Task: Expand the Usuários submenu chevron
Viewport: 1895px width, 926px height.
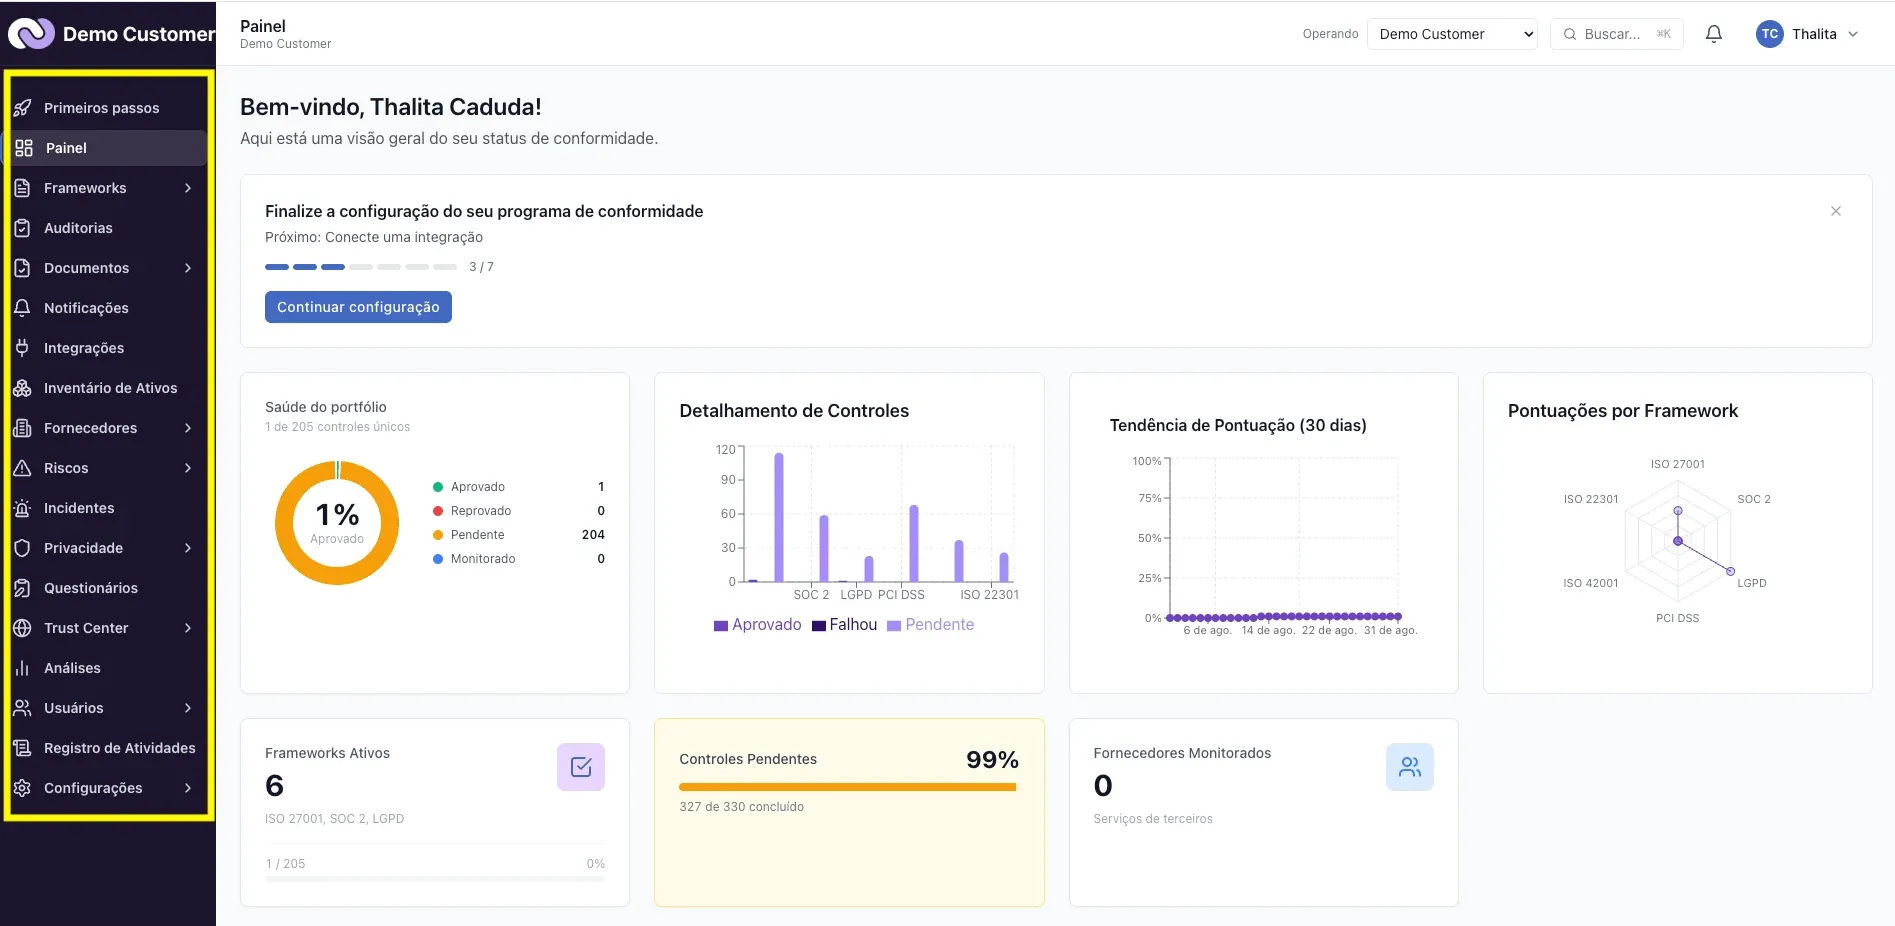Action: point(188,708)
